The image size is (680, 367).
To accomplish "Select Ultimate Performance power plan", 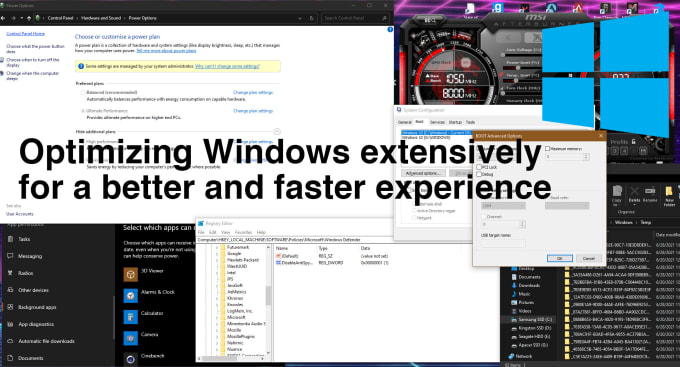I will coord(82,111).
